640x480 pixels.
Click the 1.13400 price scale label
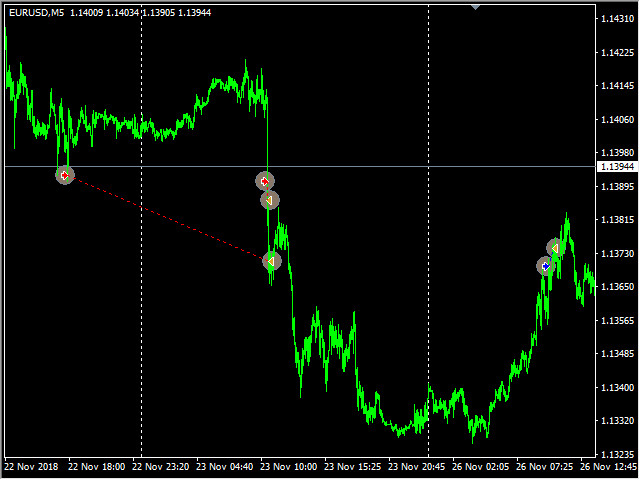618,387
